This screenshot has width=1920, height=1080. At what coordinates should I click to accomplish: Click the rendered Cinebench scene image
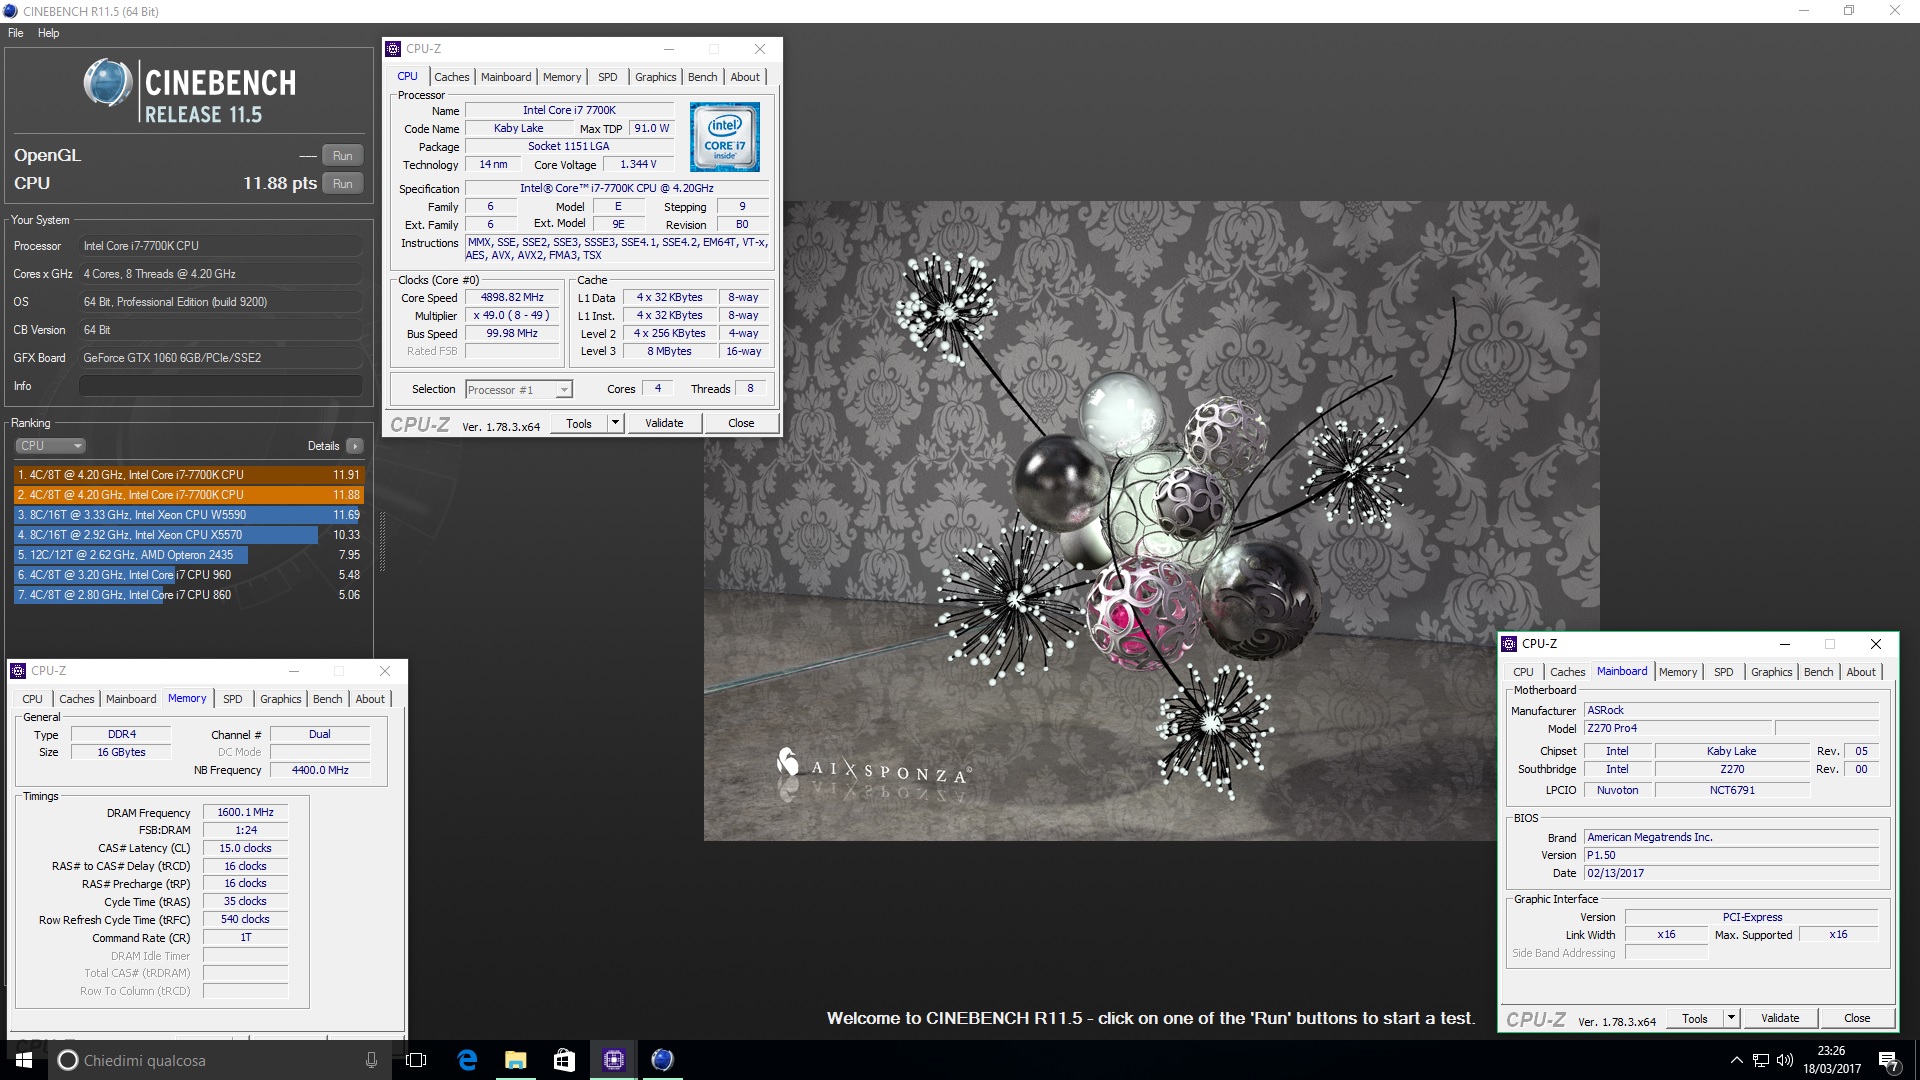pos(1151,521)
